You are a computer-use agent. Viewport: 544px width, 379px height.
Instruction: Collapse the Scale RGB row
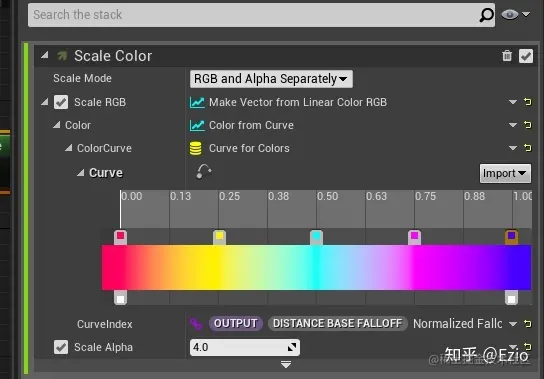pyautogui.click(x=44, y=102)
